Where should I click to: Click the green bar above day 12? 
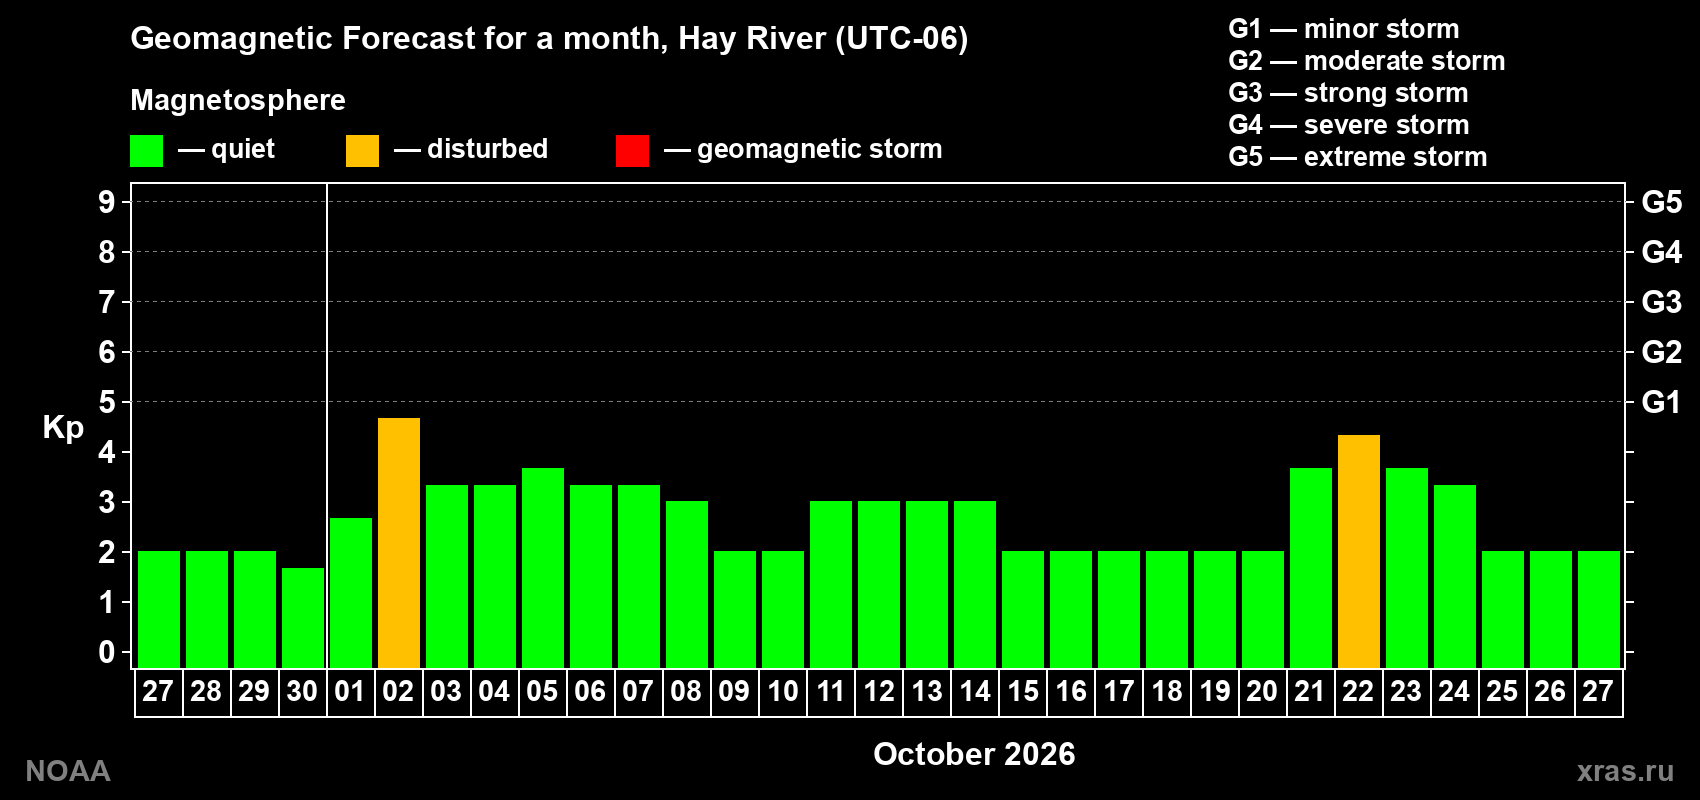[879, 585]
